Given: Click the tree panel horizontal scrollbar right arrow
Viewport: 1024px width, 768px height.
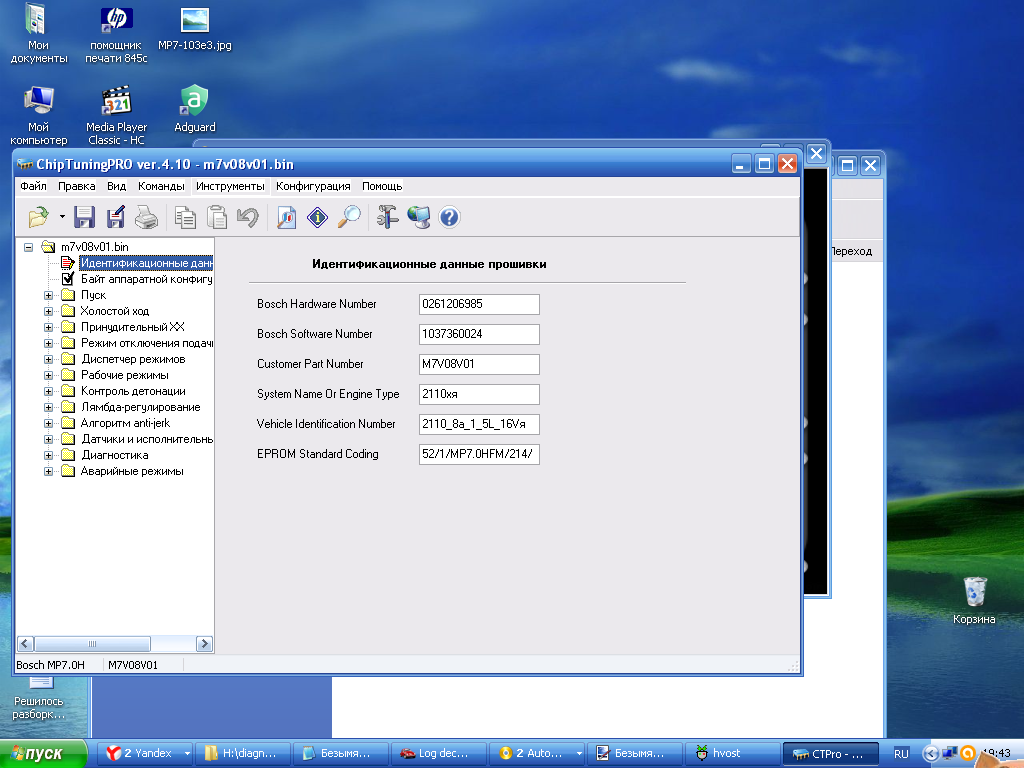Looking at the screenshot, I should tap(205, 644).
